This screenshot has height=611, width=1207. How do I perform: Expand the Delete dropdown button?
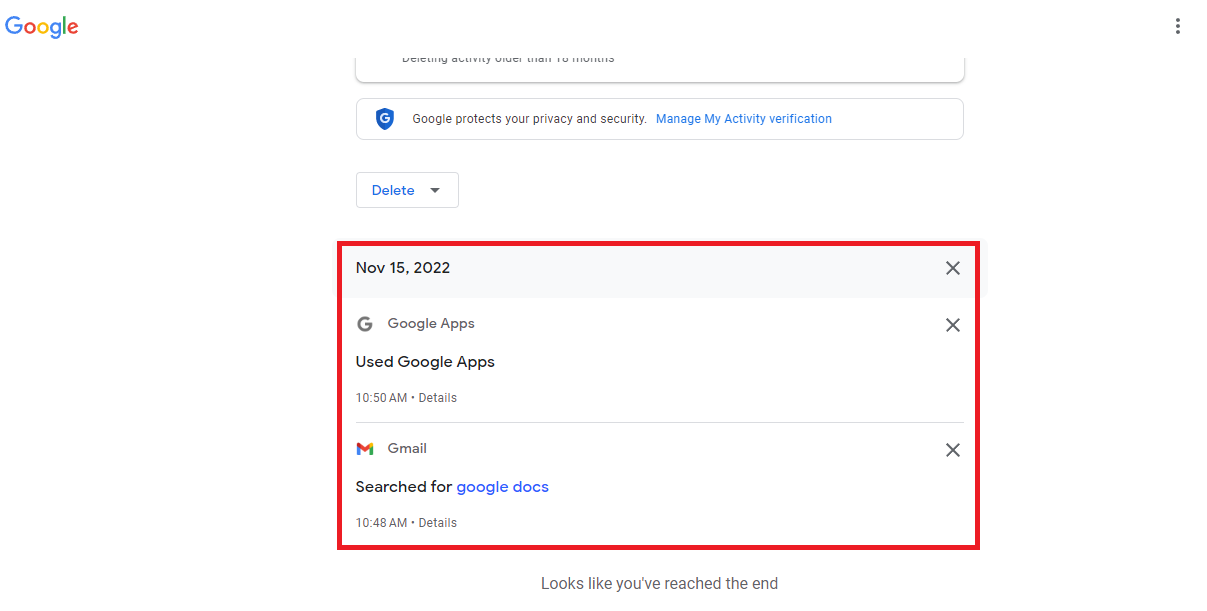407,190
